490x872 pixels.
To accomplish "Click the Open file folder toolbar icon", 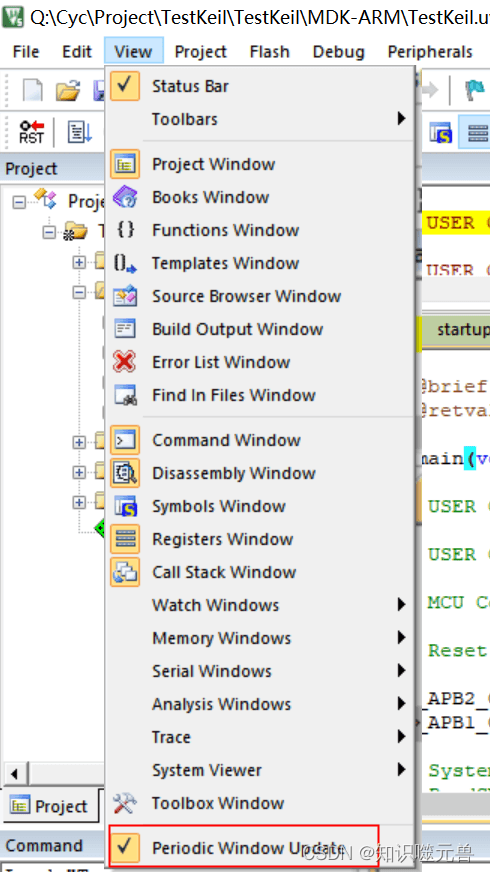I will (68, 90).
